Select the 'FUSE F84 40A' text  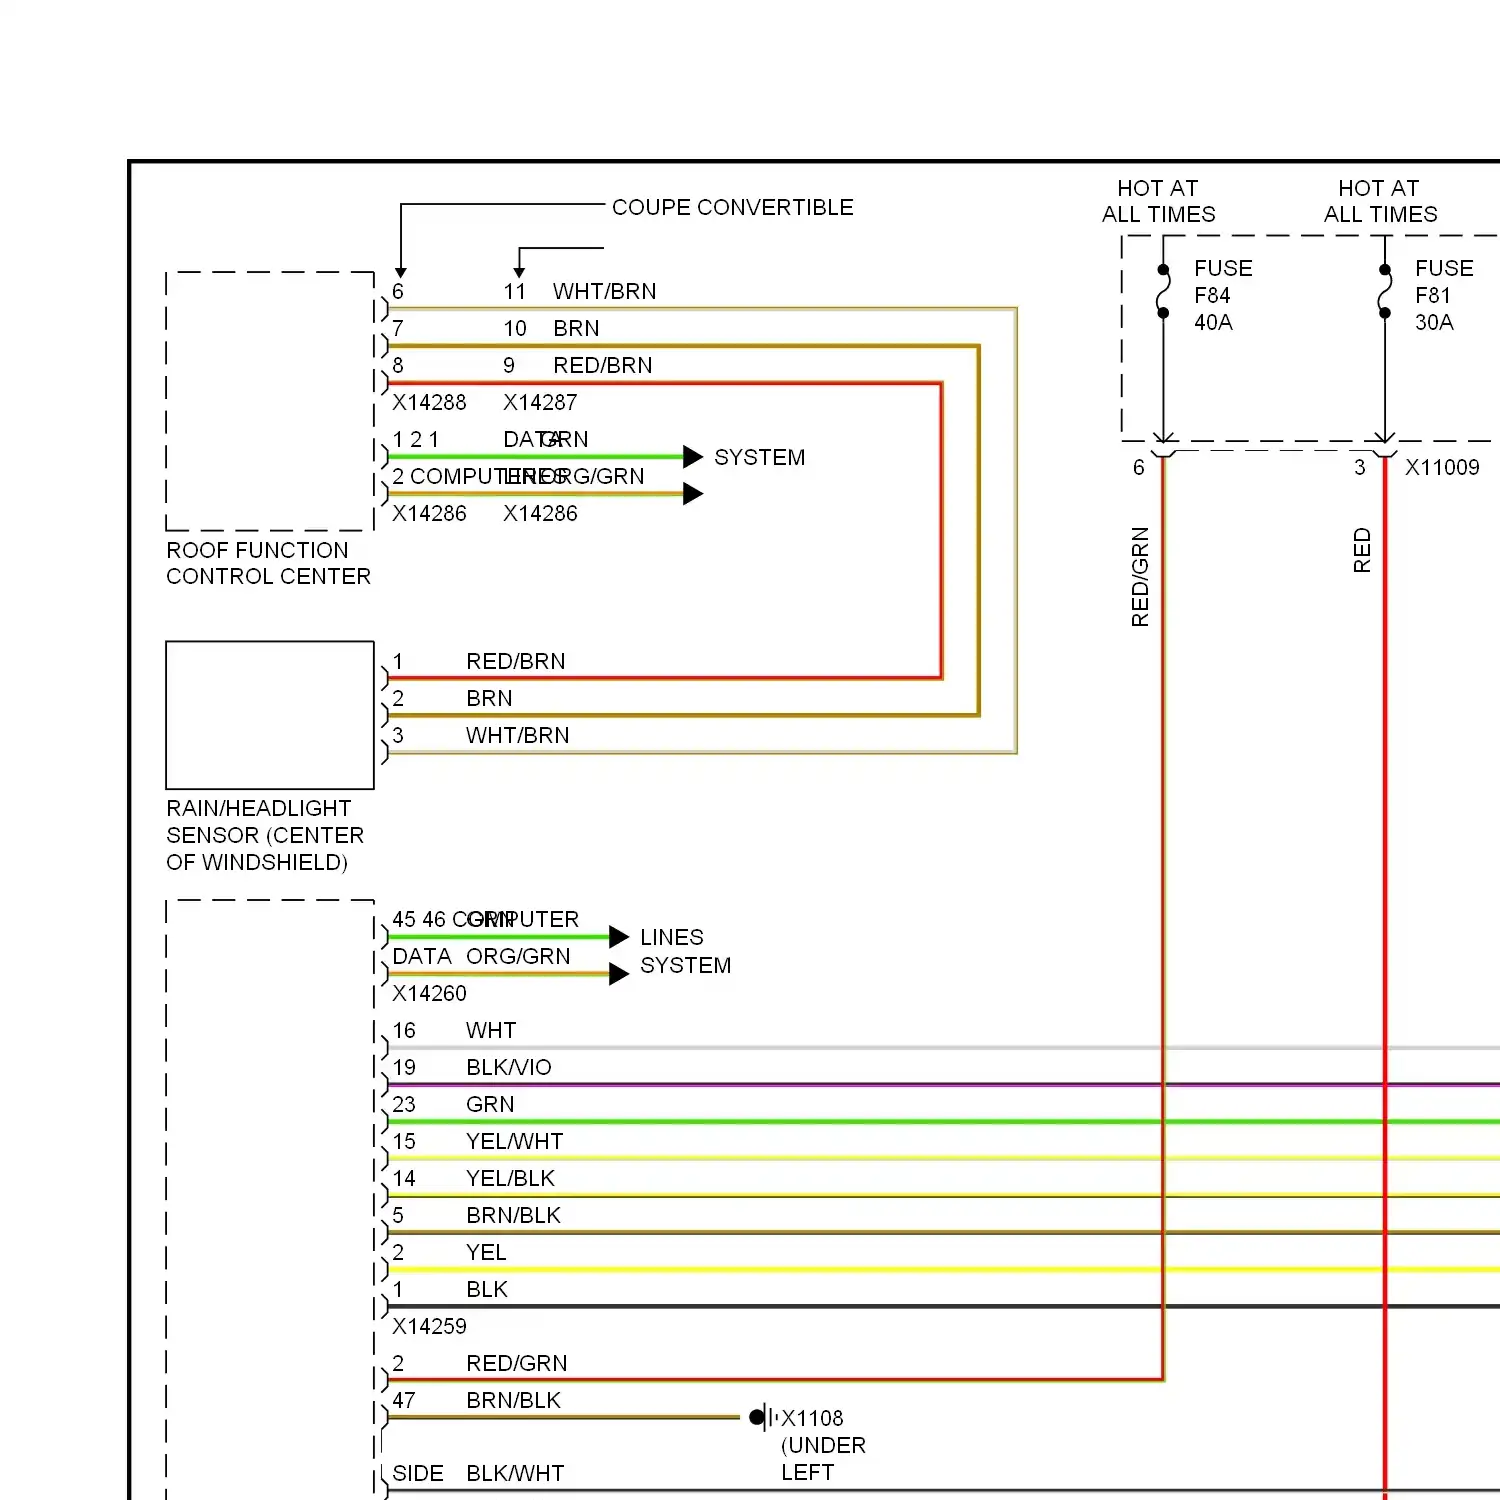pyautogui.click(x=1223, y=295)
